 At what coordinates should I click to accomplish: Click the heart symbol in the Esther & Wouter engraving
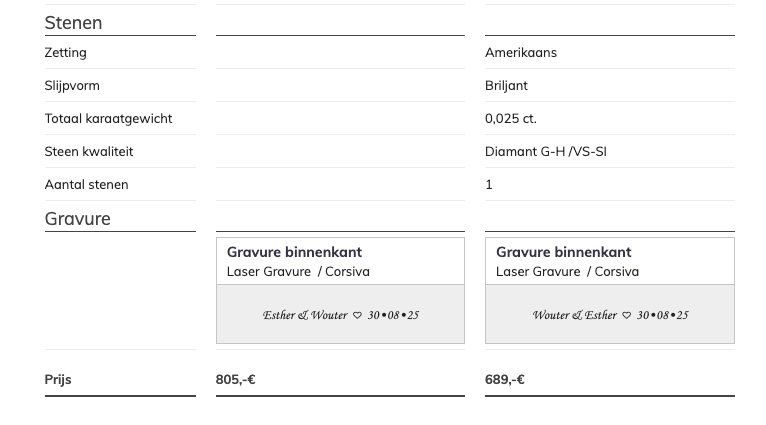coord(357,316)
